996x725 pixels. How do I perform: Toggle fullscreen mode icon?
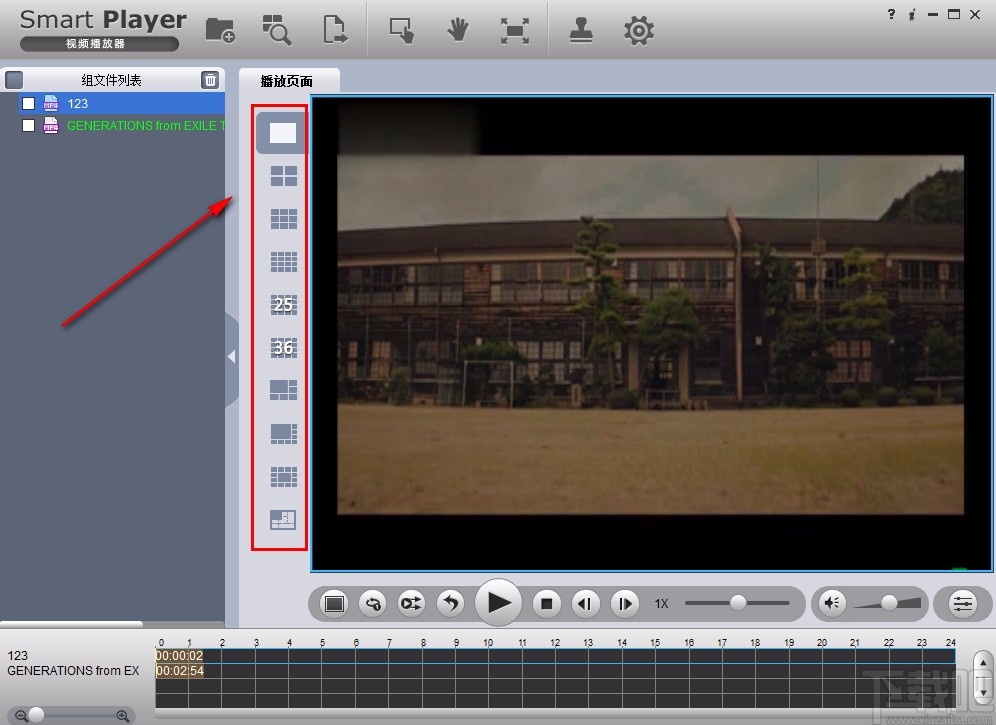pyautogui.click(x=515, y=30)
